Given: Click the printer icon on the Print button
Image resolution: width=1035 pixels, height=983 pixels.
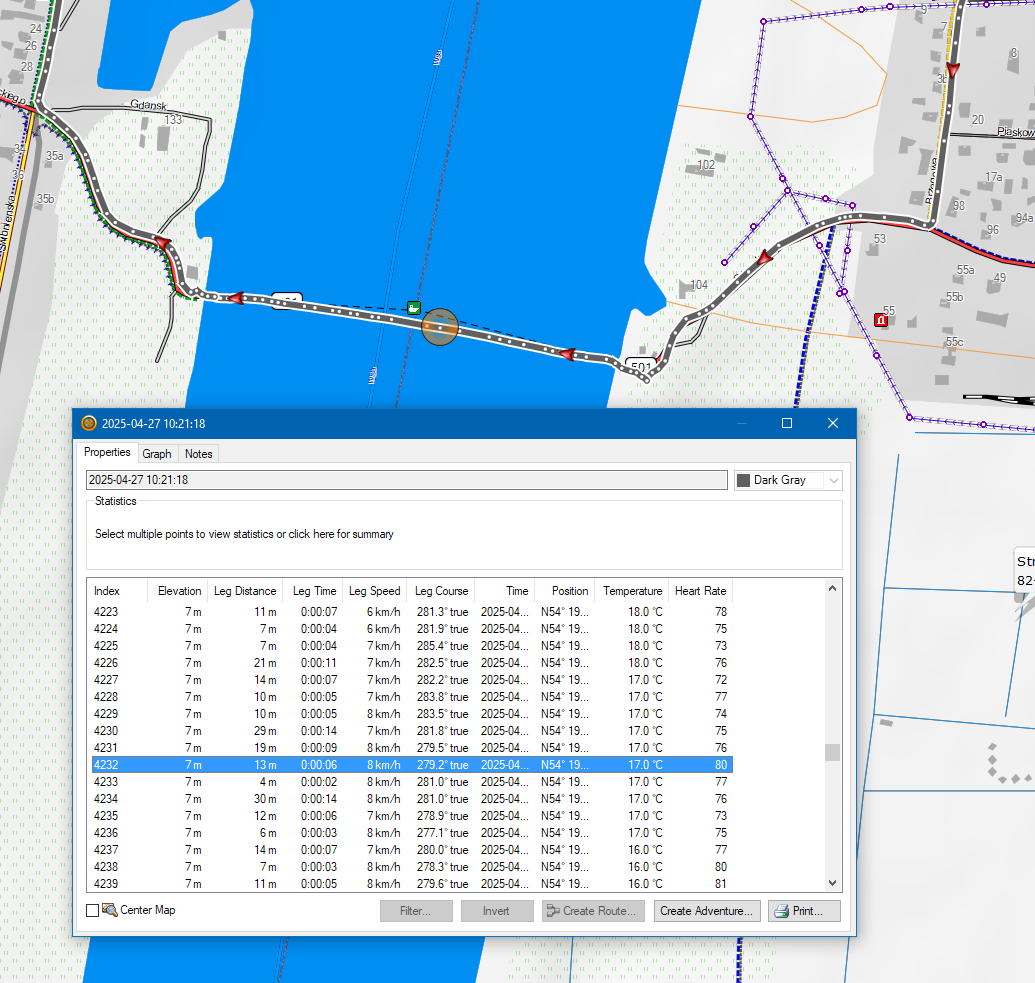Looking at the screenshot, I should pos(781,911).
